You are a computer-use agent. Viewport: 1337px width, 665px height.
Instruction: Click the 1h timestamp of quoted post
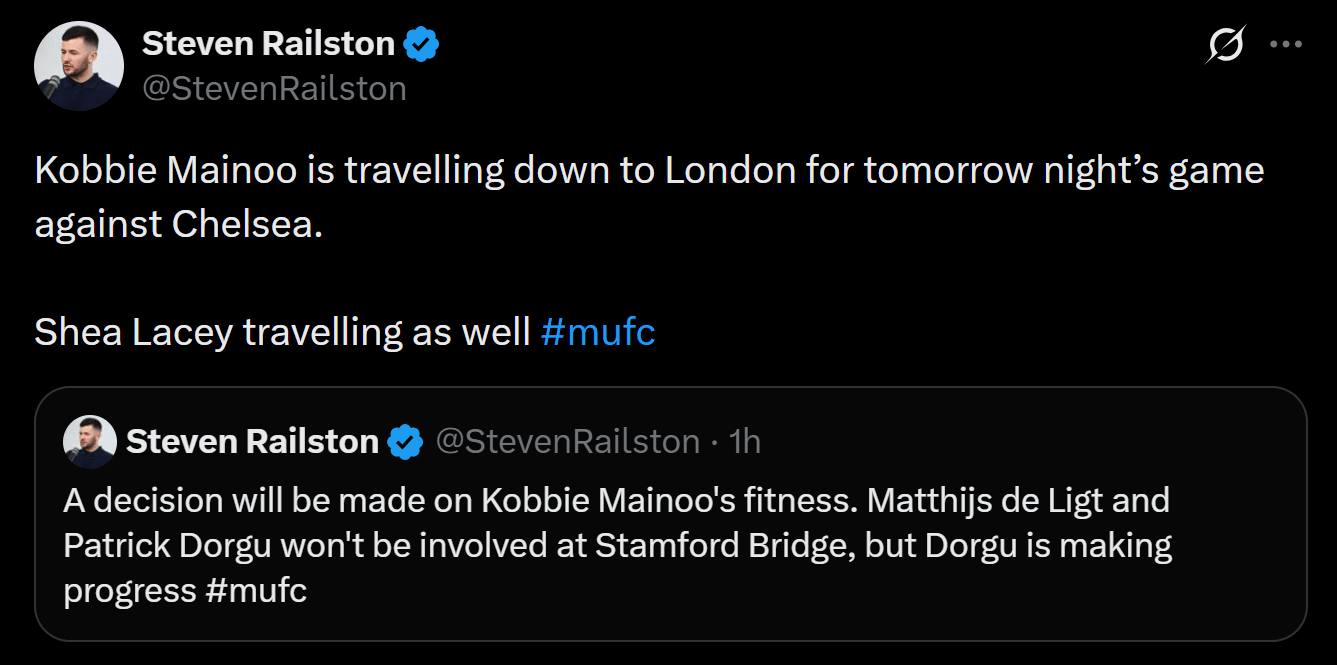(745, 441)
